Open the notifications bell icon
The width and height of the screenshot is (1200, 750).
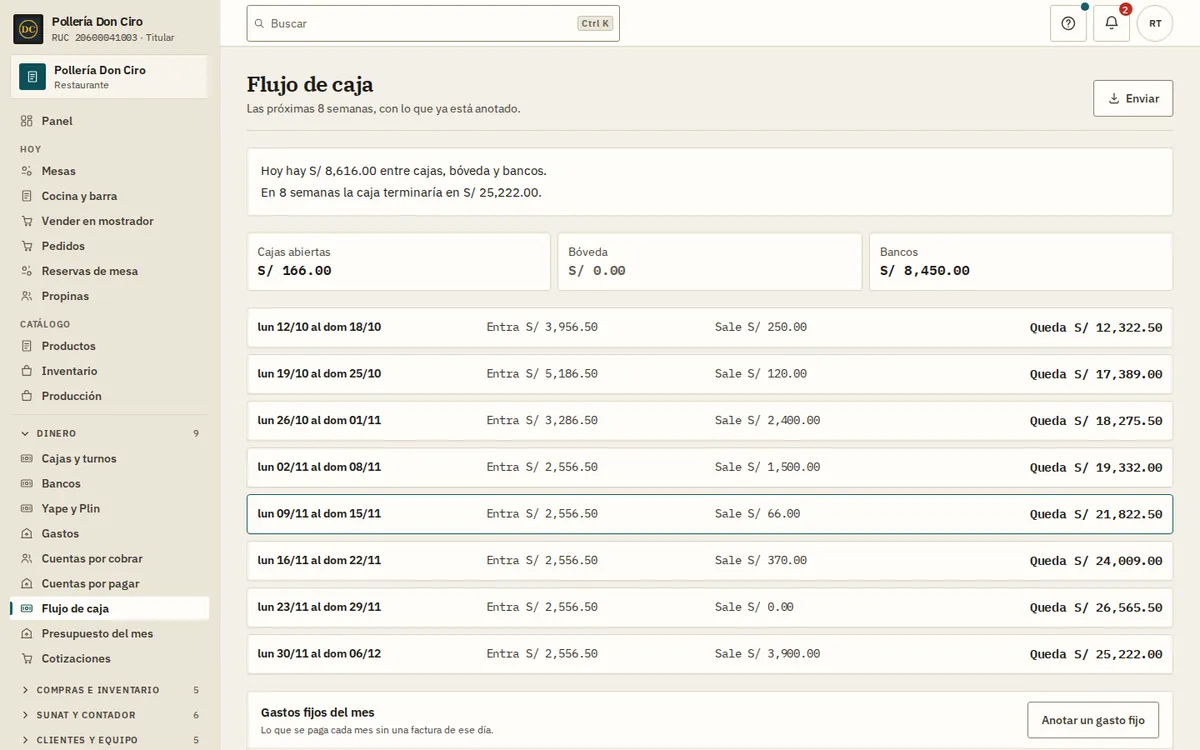click(1111, 23)
